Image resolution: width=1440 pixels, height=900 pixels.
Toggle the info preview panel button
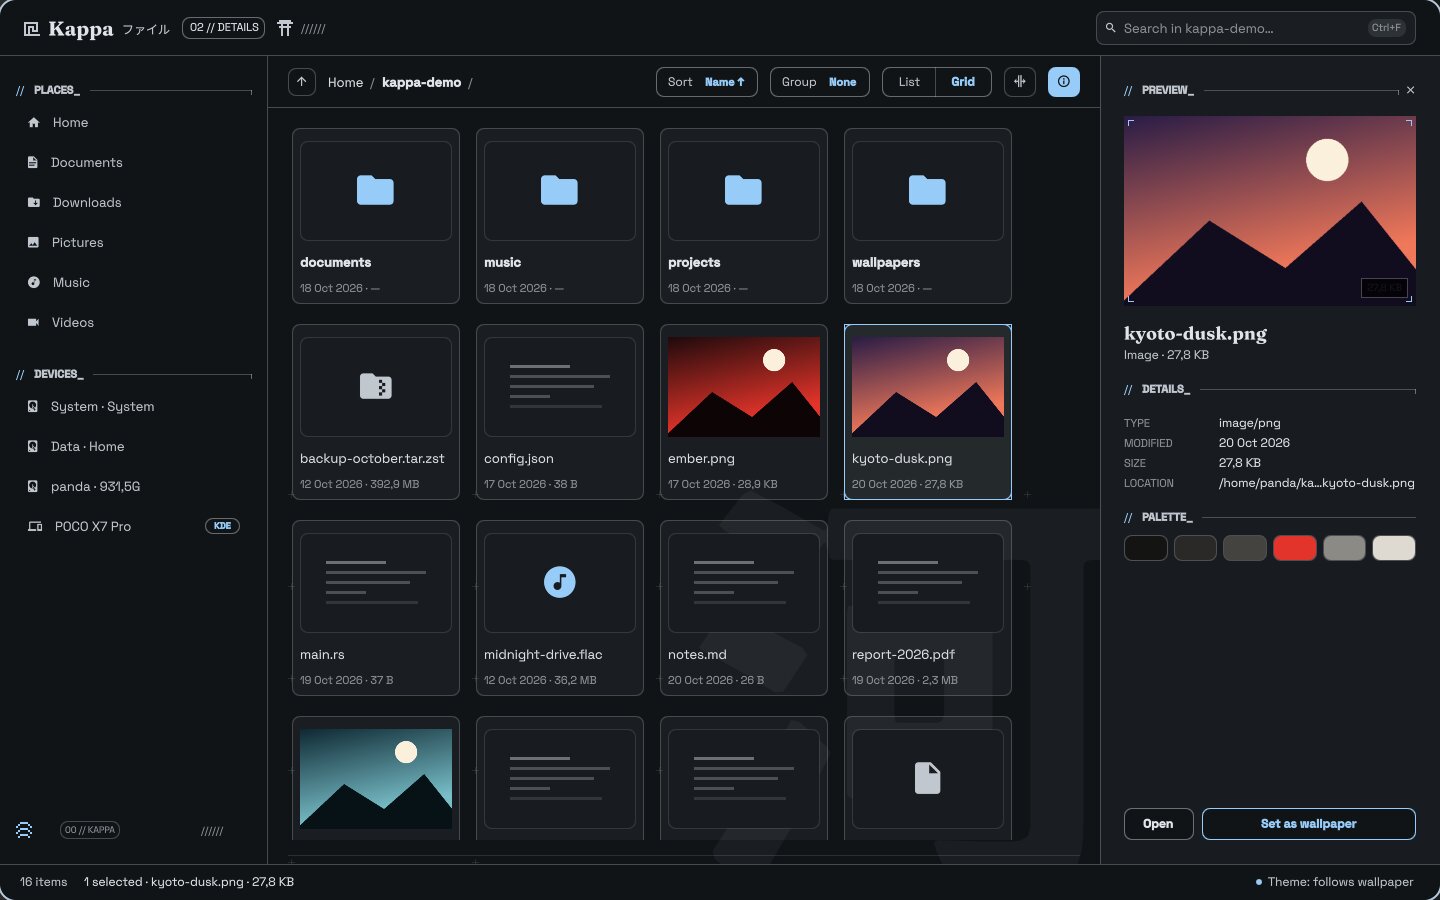coord(1064,82)
